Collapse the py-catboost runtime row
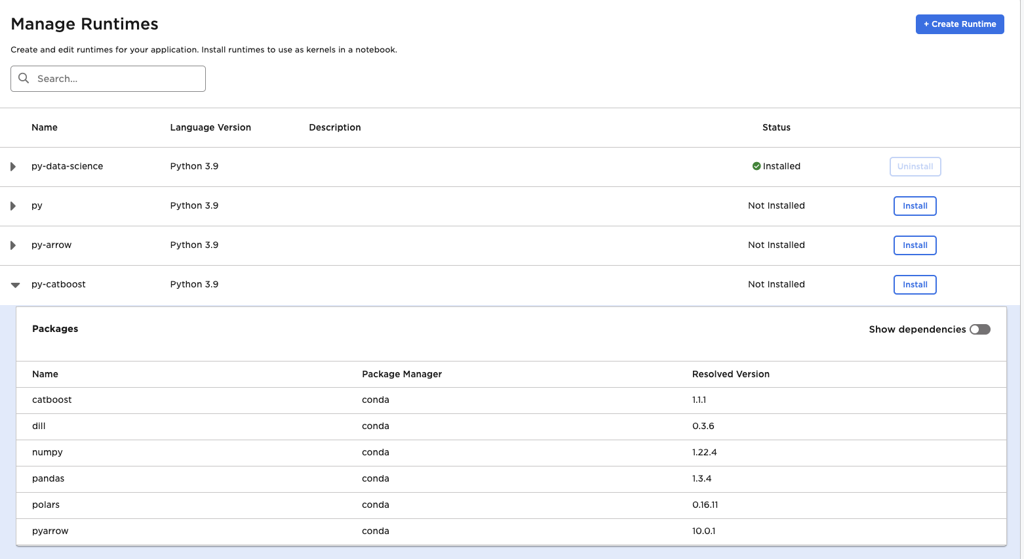The width and height of the screenshot is (1024, 559). click(15, 285)
